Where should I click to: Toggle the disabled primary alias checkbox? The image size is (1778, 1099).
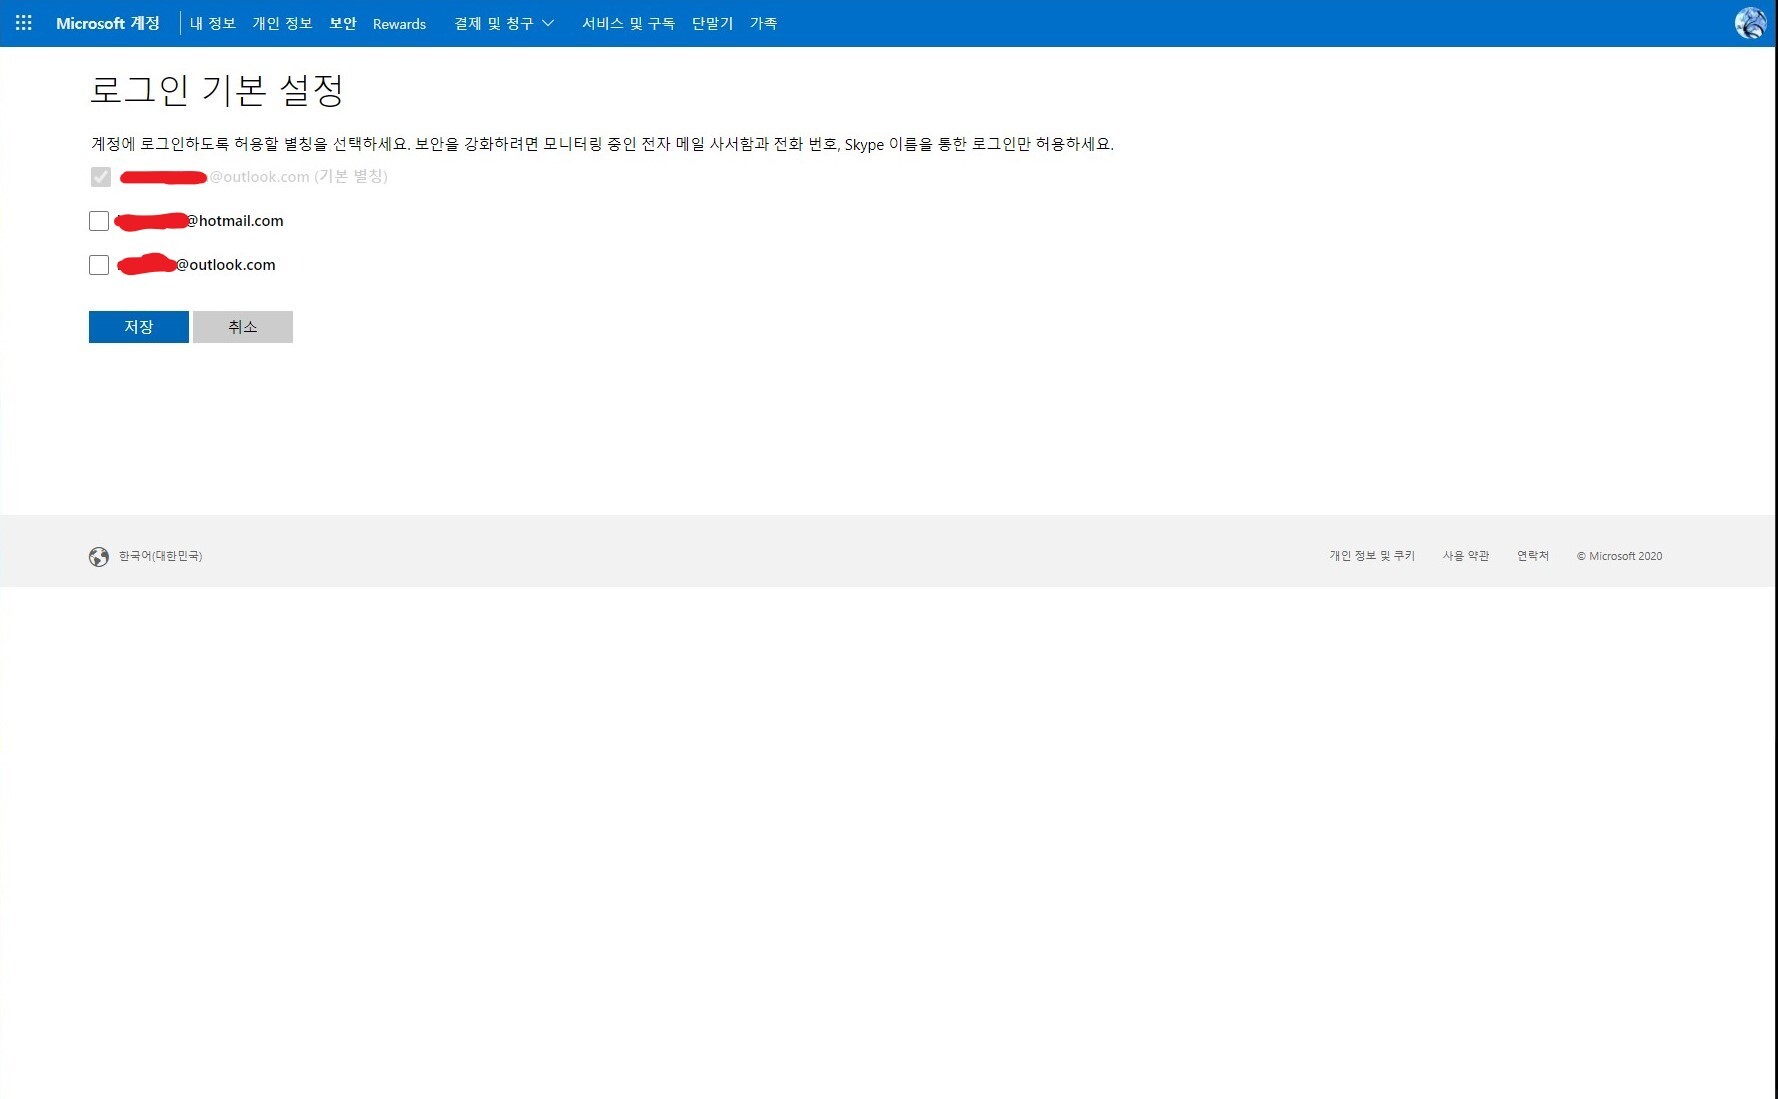[101, 177]
